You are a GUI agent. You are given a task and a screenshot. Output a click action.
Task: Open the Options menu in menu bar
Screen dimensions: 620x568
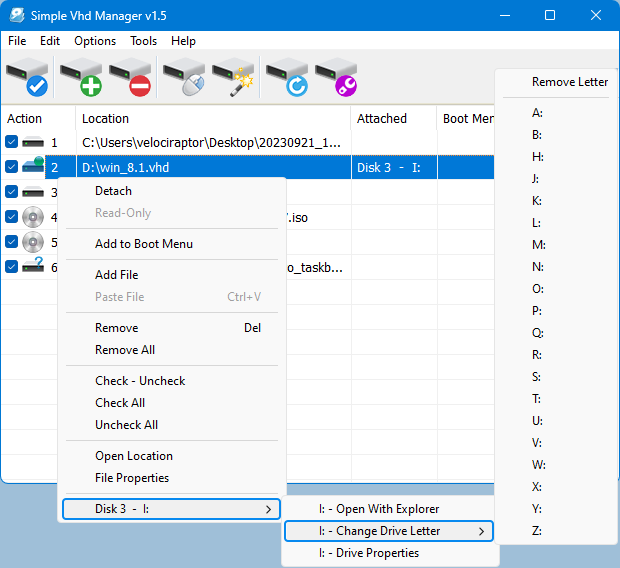coord(95,41)
